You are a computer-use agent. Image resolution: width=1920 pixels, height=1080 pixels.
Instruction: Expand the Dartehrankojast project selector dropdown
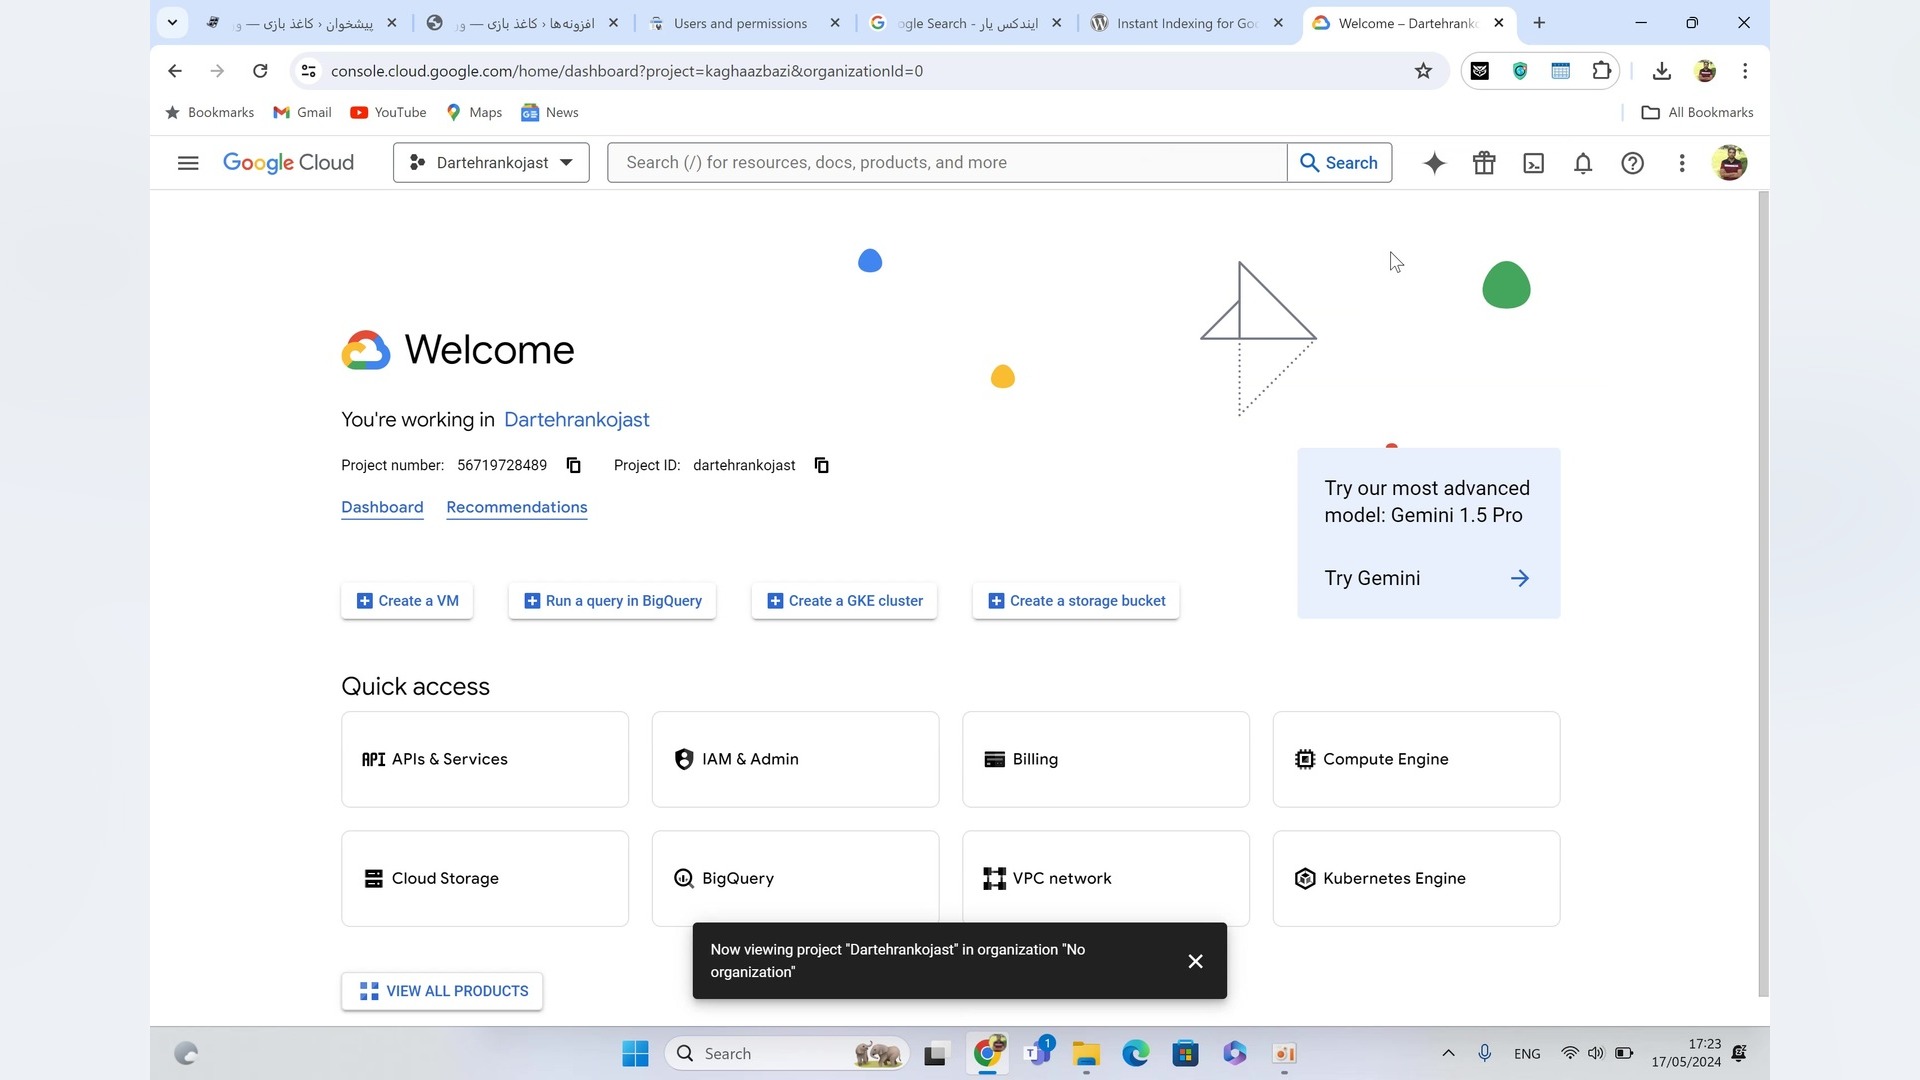coord(491,163)
